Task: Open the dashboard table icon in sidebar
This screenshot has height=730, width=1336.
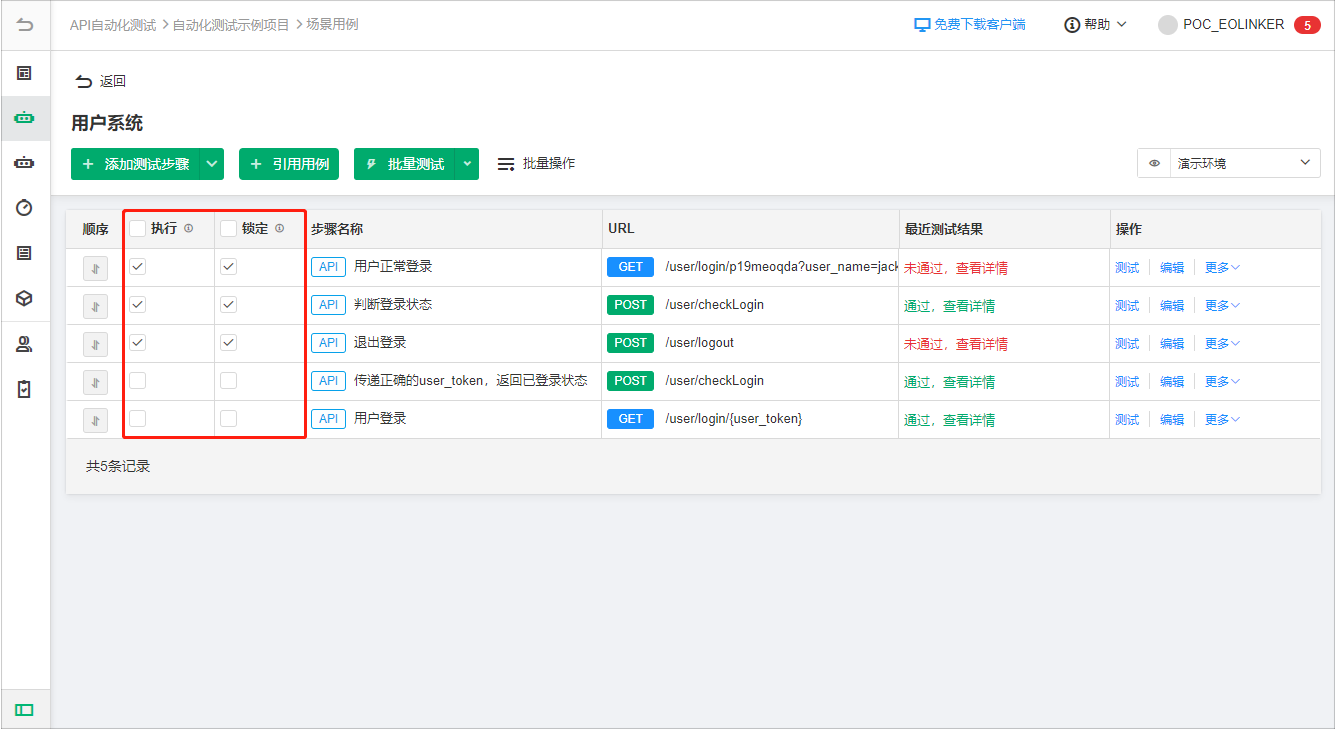Action: [25, 73]
